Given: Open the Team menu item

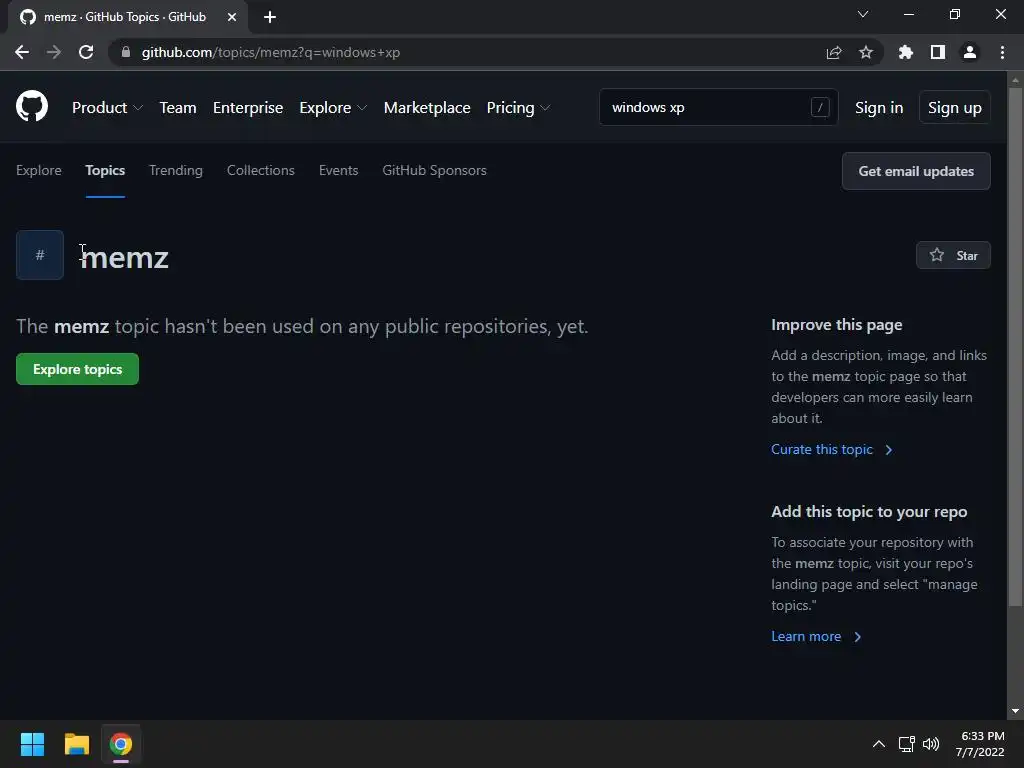Looking at the screenshot, I should (x=178, y=108).
